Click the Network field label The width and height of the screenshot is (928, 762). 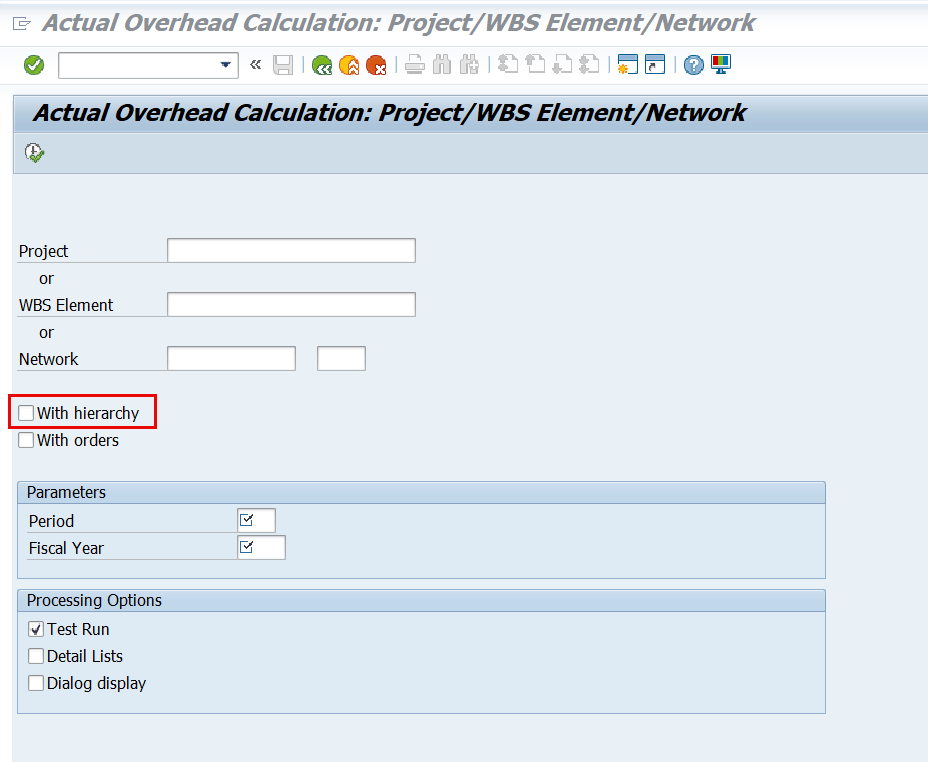click(49, 359)
